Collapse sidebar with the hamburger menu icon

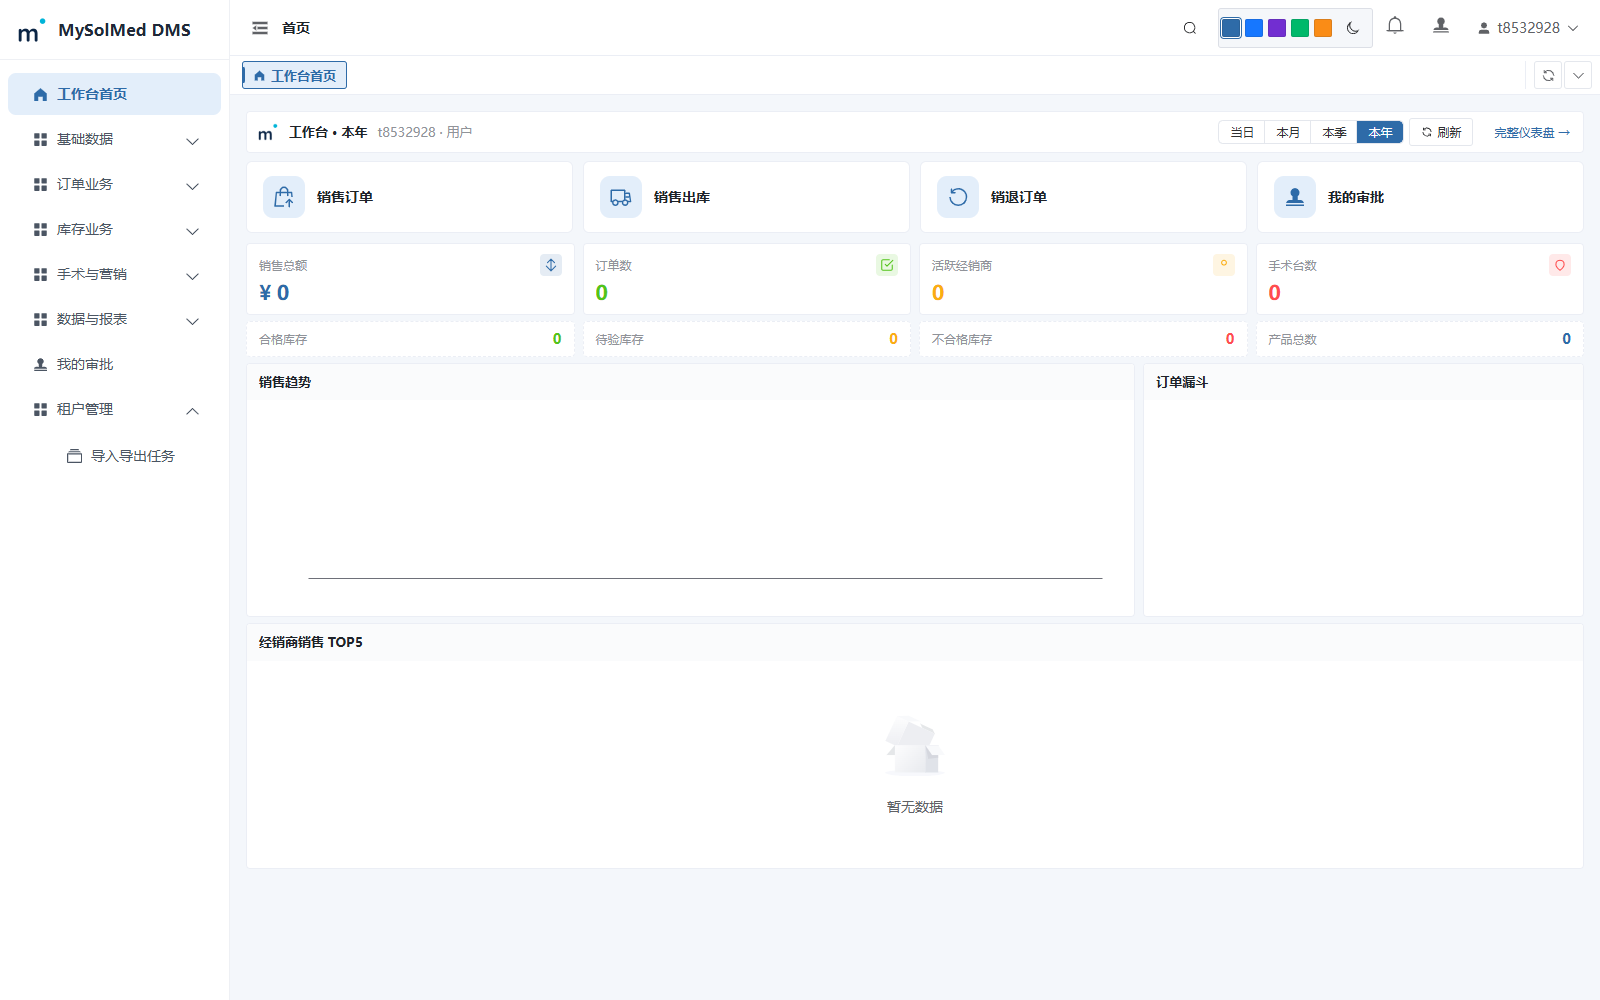click(x=260, y=28)
